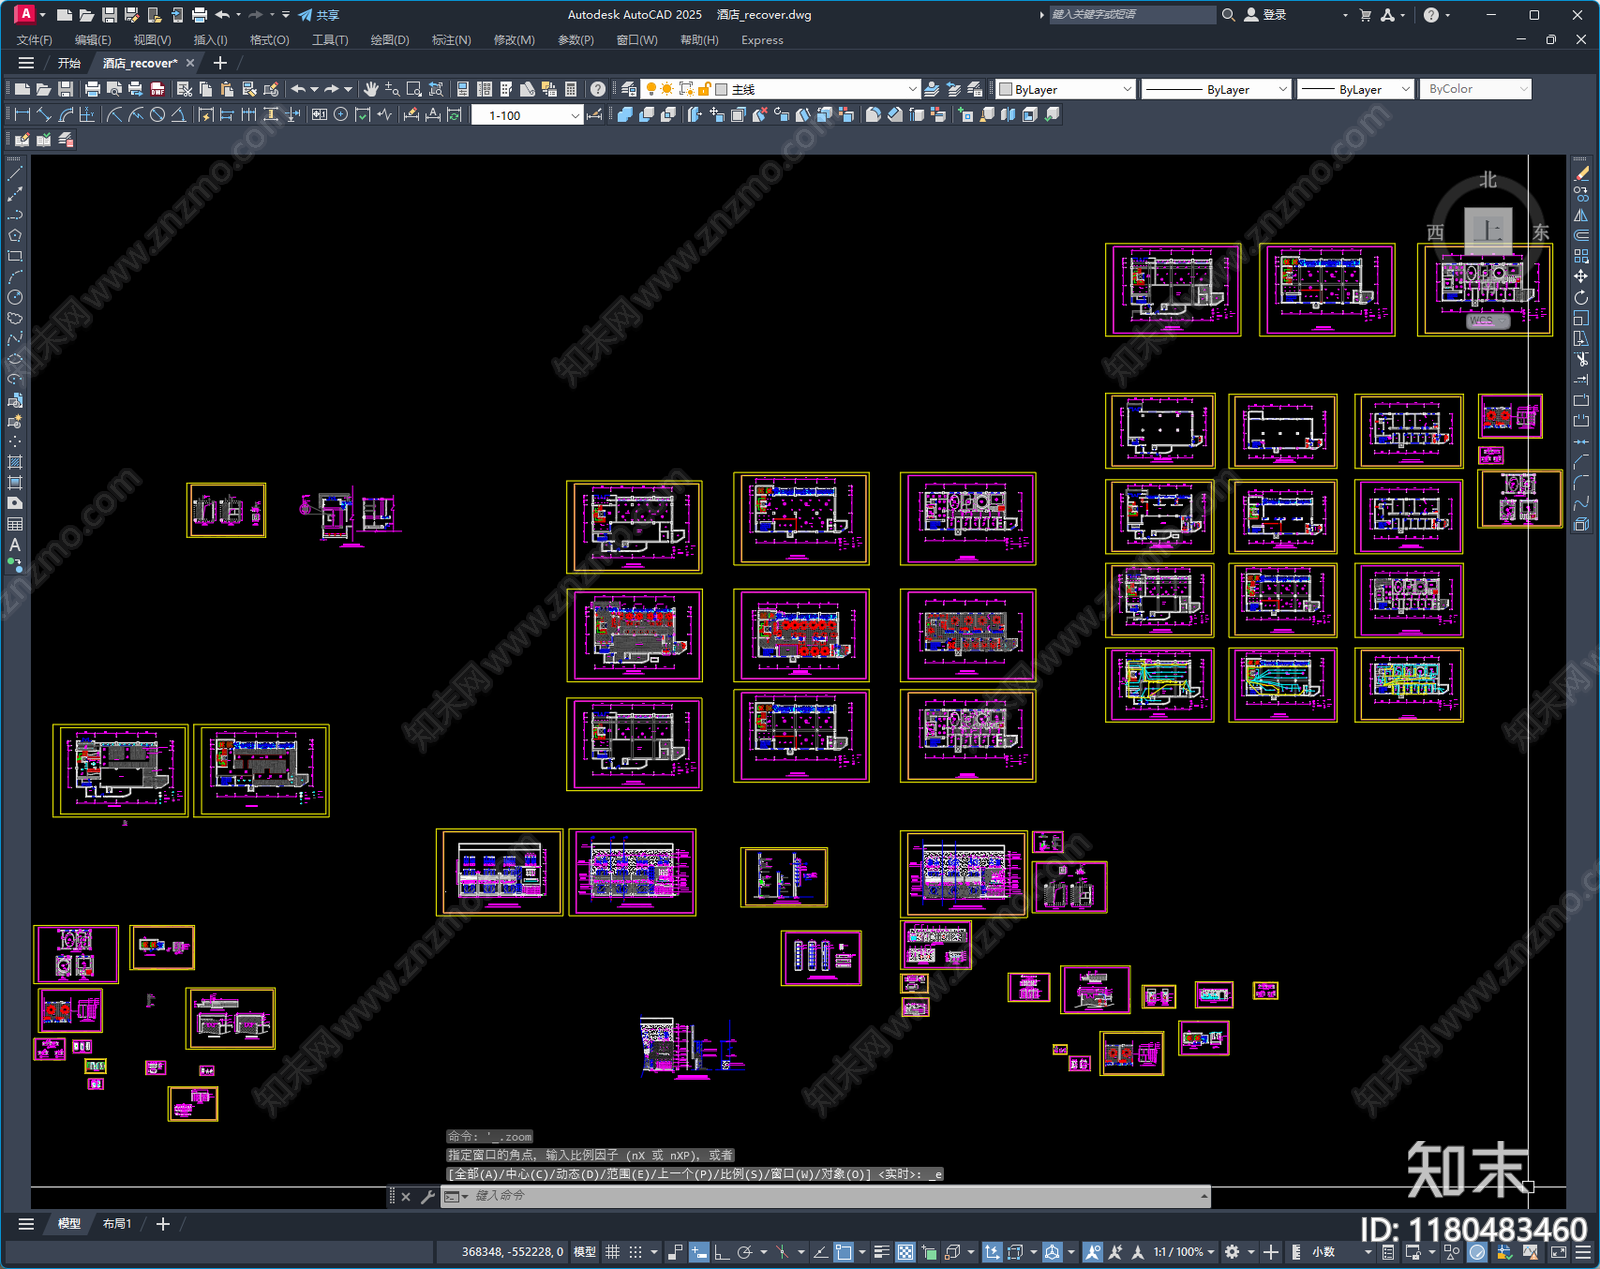Click the Quick Calculator icon
Screen dimensions: 1600x1269
pyautogui.click(x=571, y=89)
